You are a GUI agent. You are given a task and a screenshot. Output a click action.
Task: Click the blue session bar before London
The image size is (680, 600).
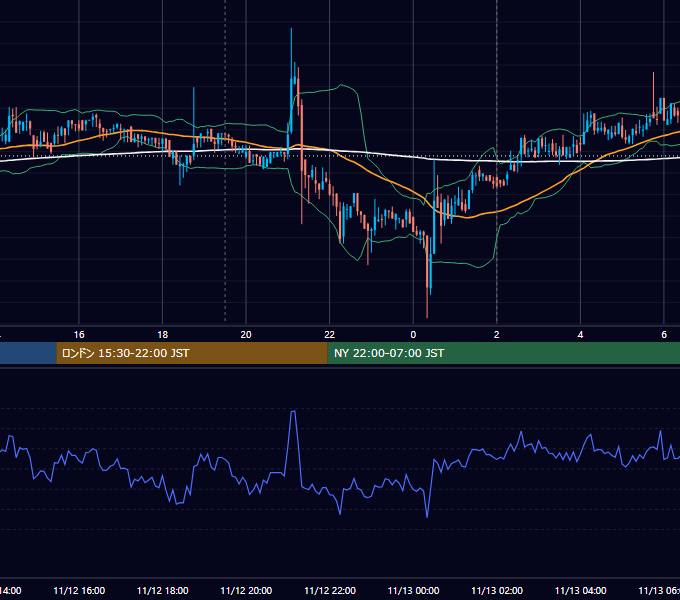(28, 353)
